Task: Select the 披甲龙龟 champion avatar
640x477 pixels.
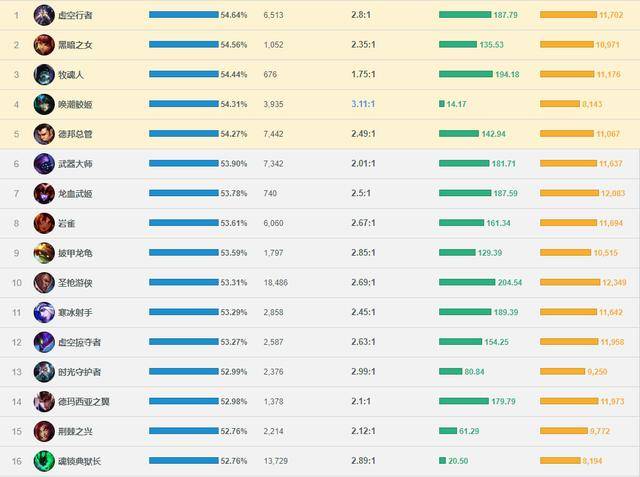Action: tap(44, 252)
